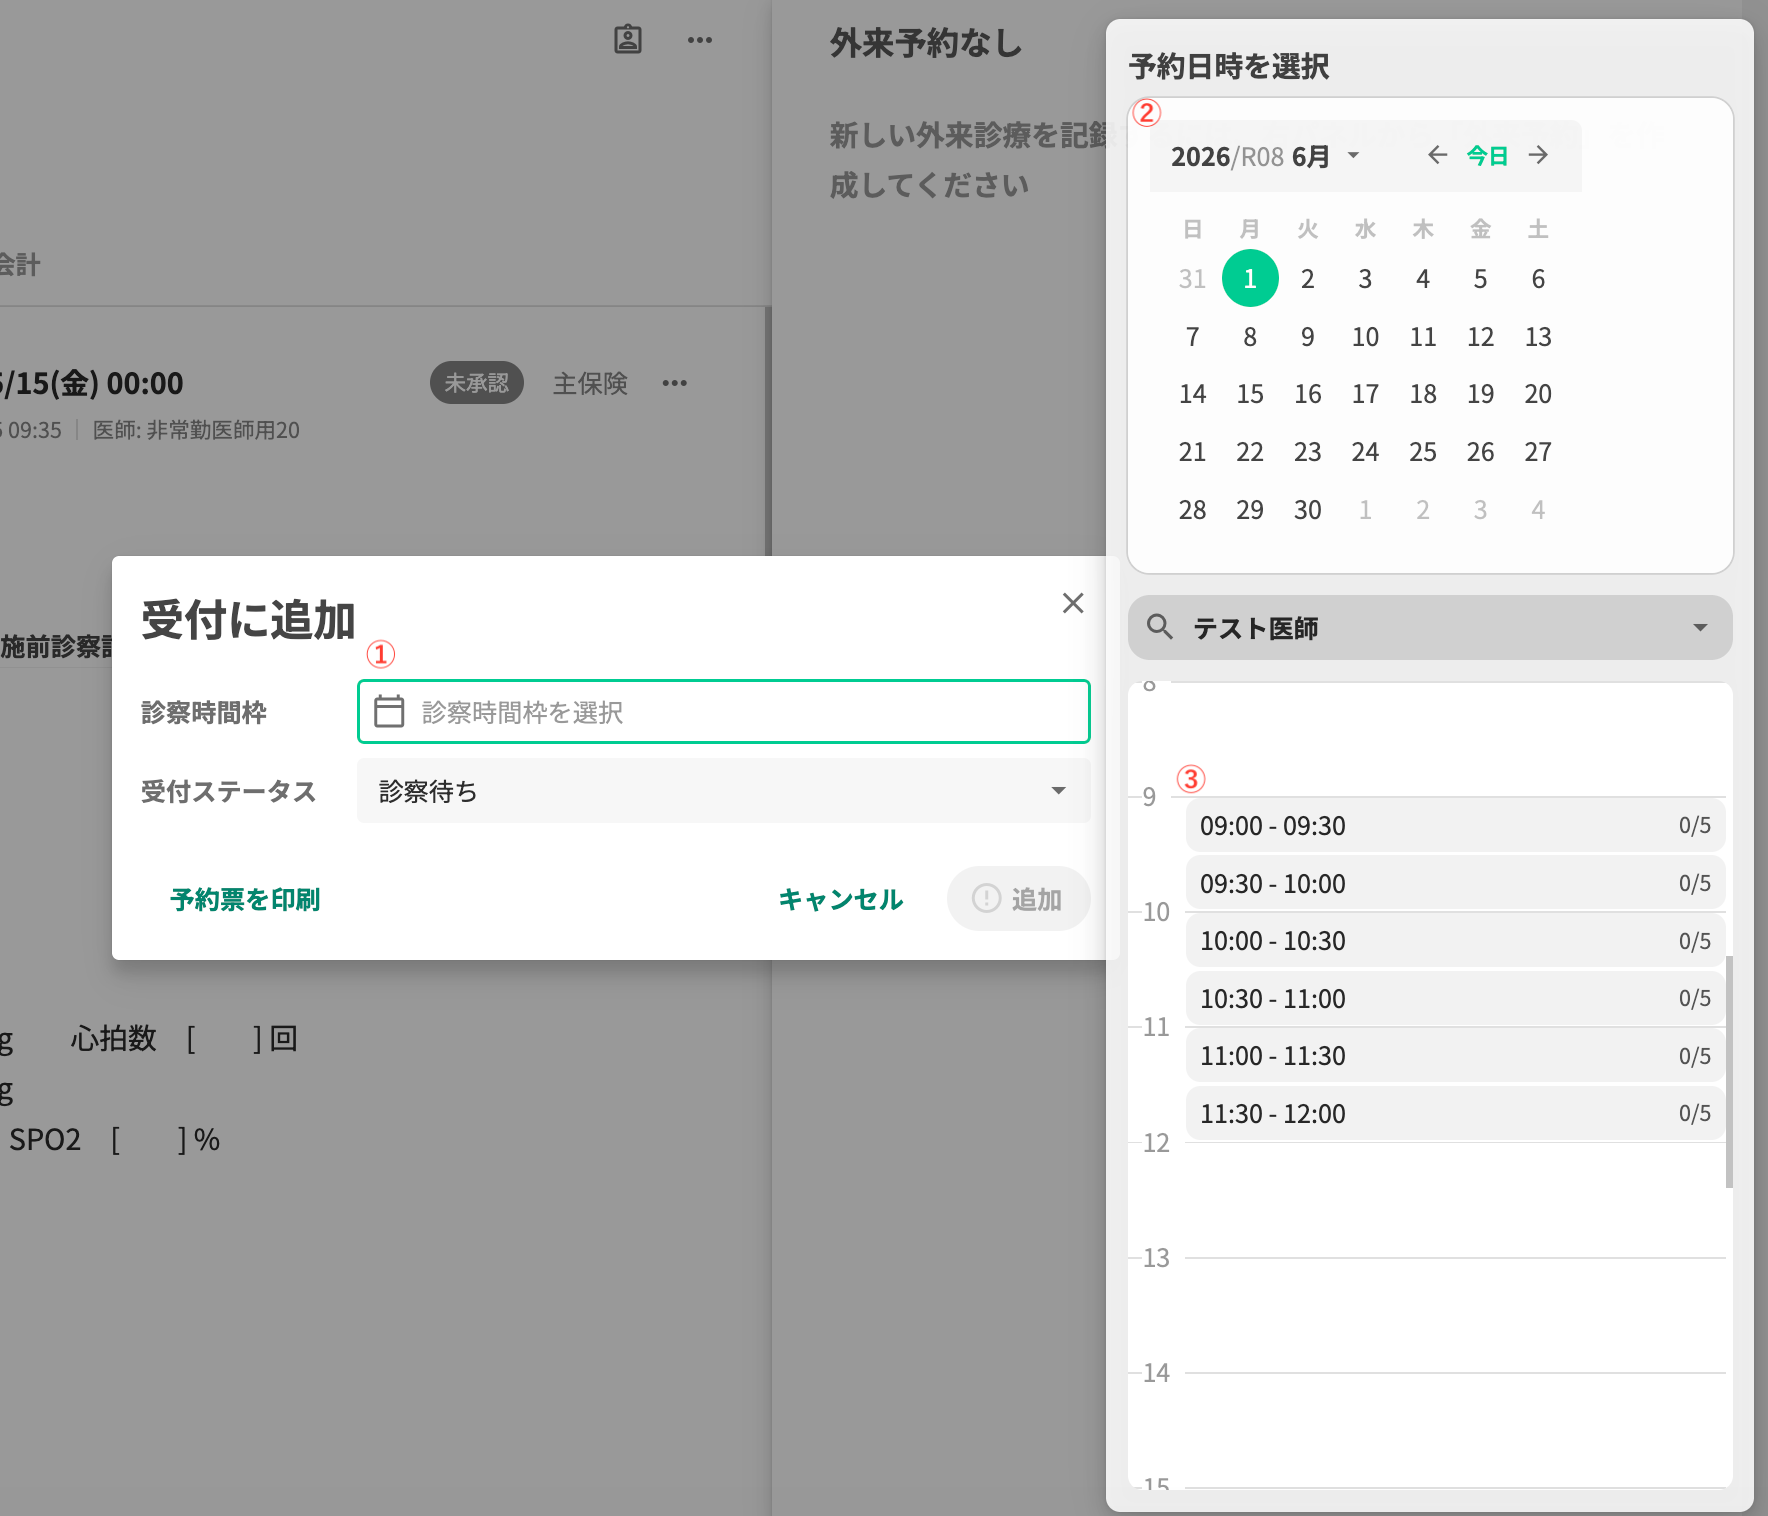Click the 追加 button

click(1018, 899)
